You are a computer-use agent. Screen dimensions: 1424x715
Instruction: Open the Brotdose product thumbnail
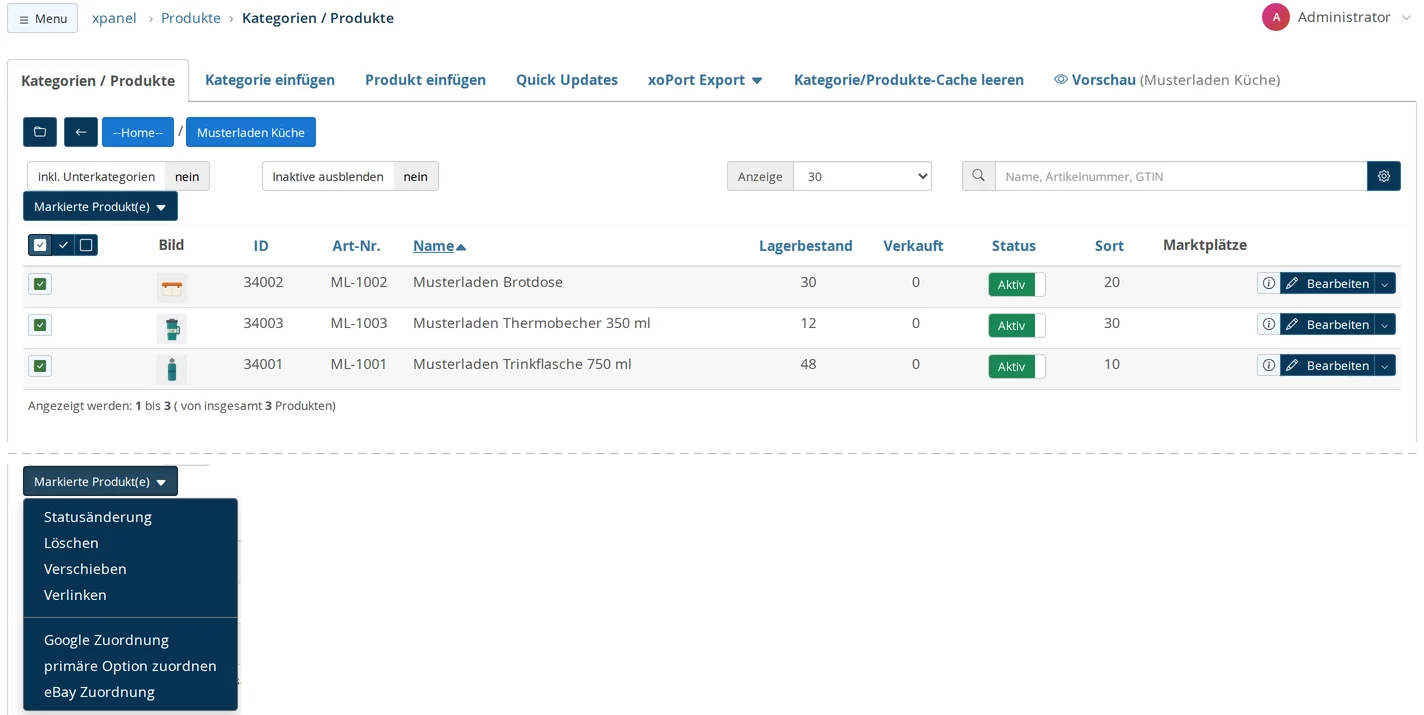point(172,288)
